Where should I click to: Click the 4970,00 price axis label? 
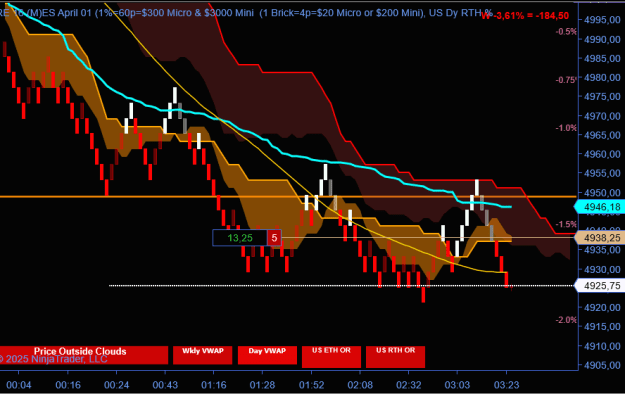coord(602,116)
